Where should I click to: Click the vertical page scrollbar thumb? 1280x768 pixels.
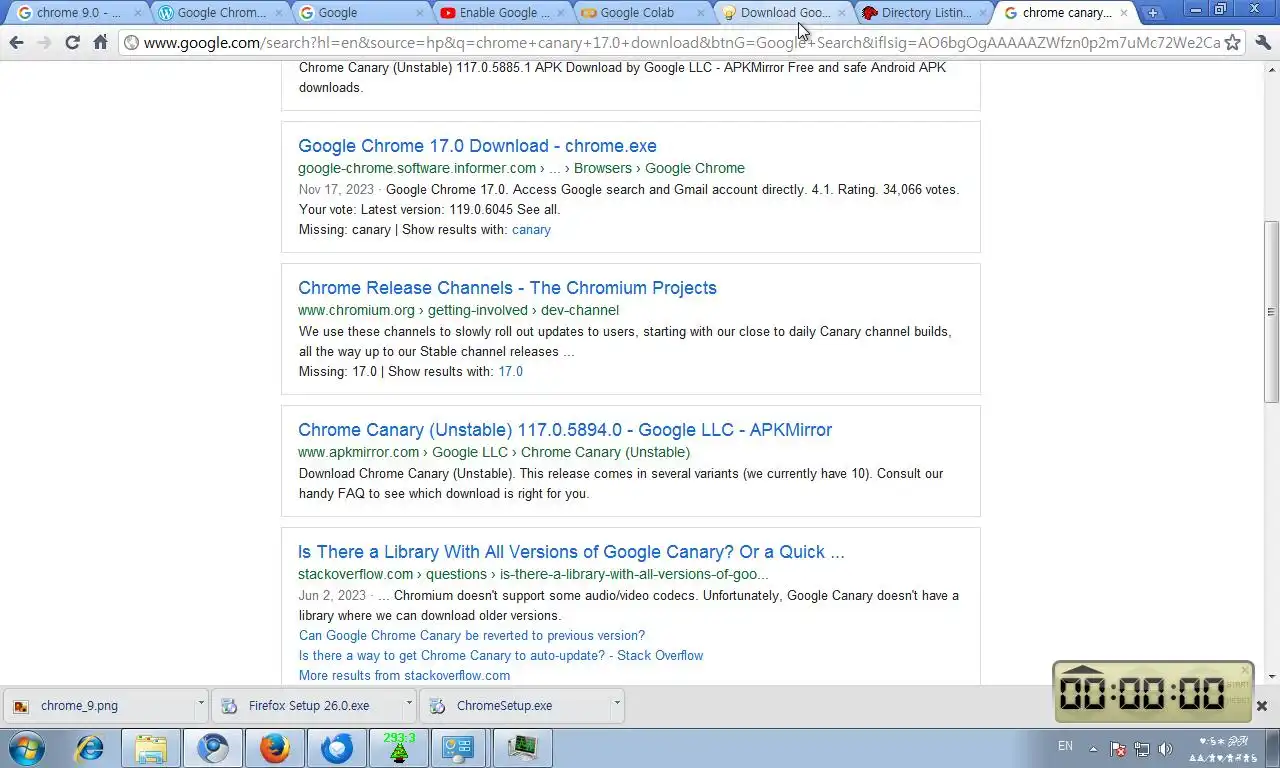pos(1271,312)
